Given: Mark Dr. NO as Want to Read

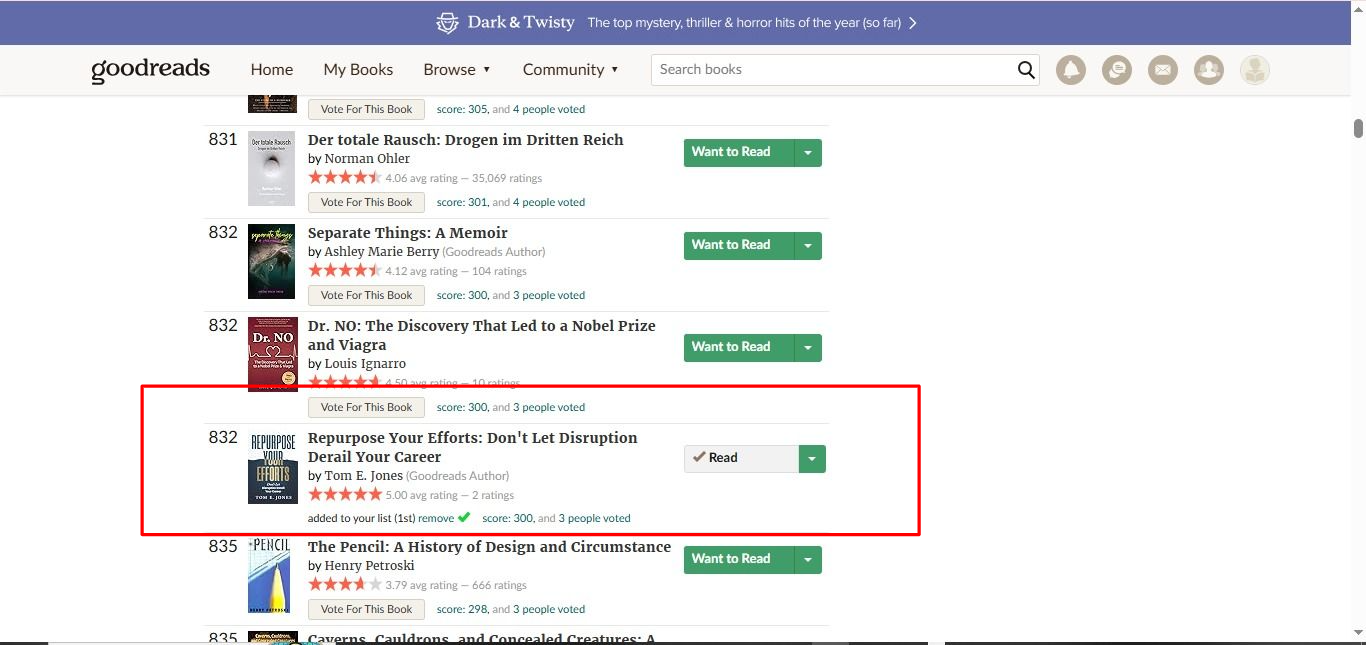Looking at the screenshot, I should click(739, 348).
